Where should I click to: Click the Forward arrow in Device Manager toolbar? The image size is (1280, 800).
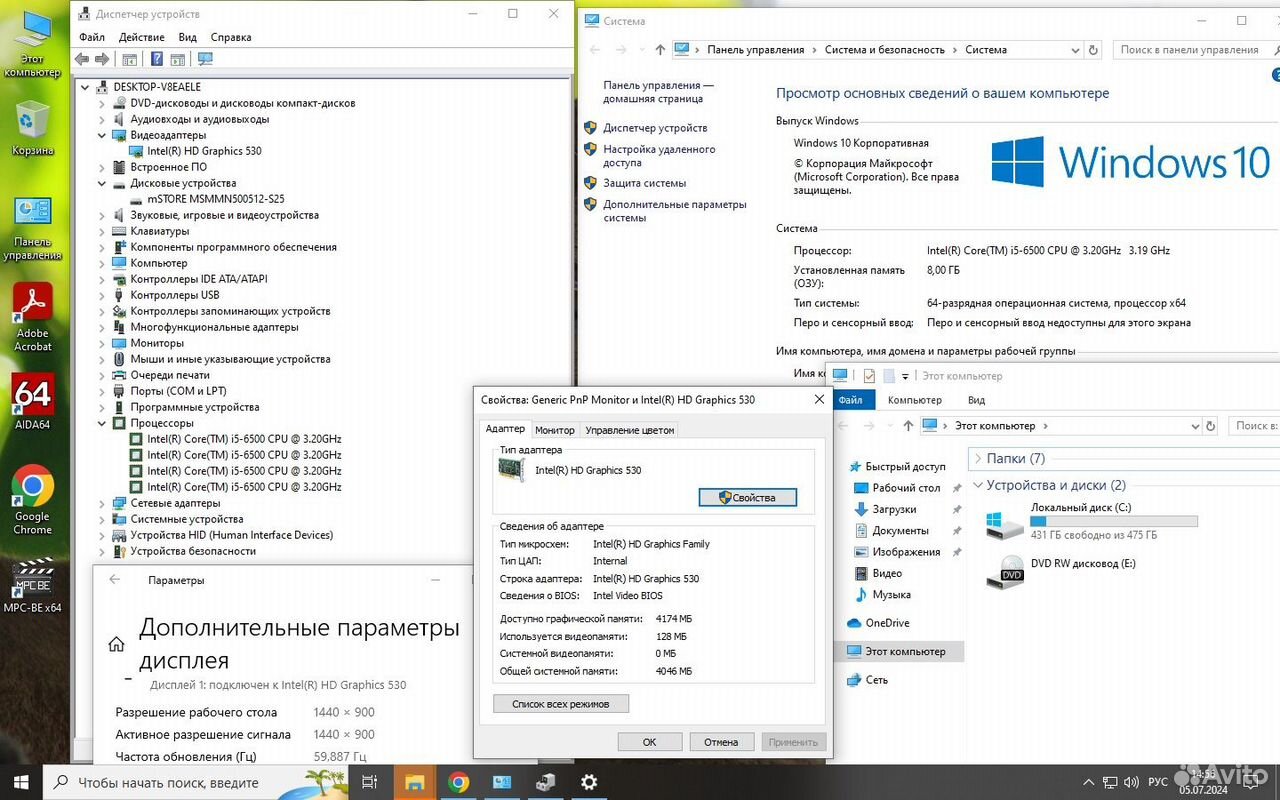tap(100, 59)
